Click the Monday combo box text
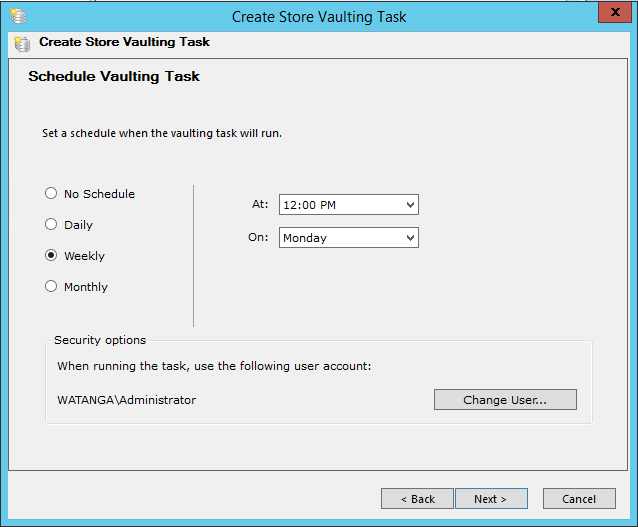 (x=305, y=238)
